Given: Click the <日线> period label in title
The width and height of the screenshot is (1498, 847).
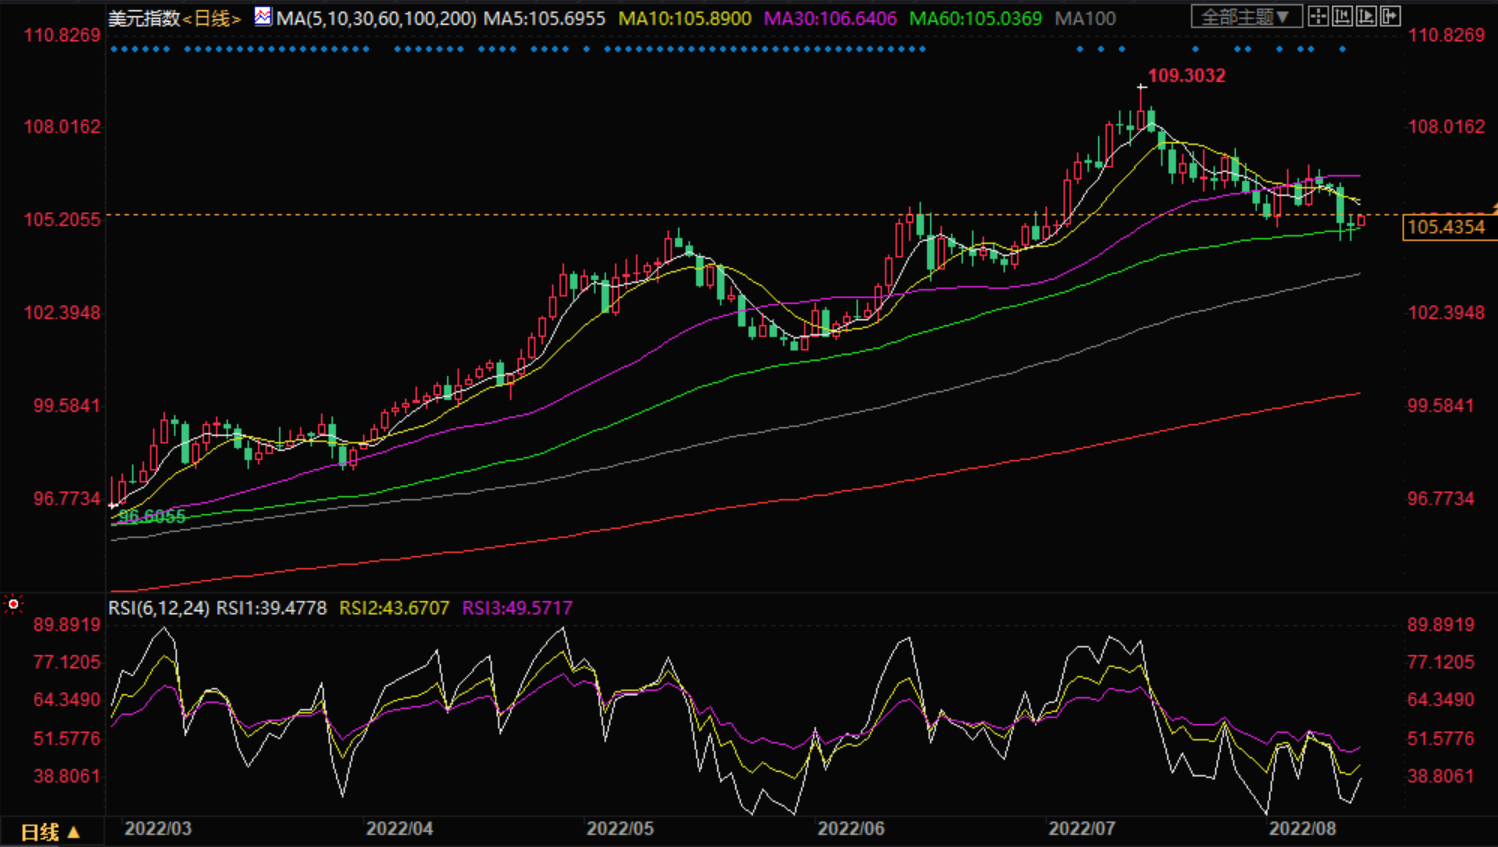Looking at the screenshot, I should point(212,18).
